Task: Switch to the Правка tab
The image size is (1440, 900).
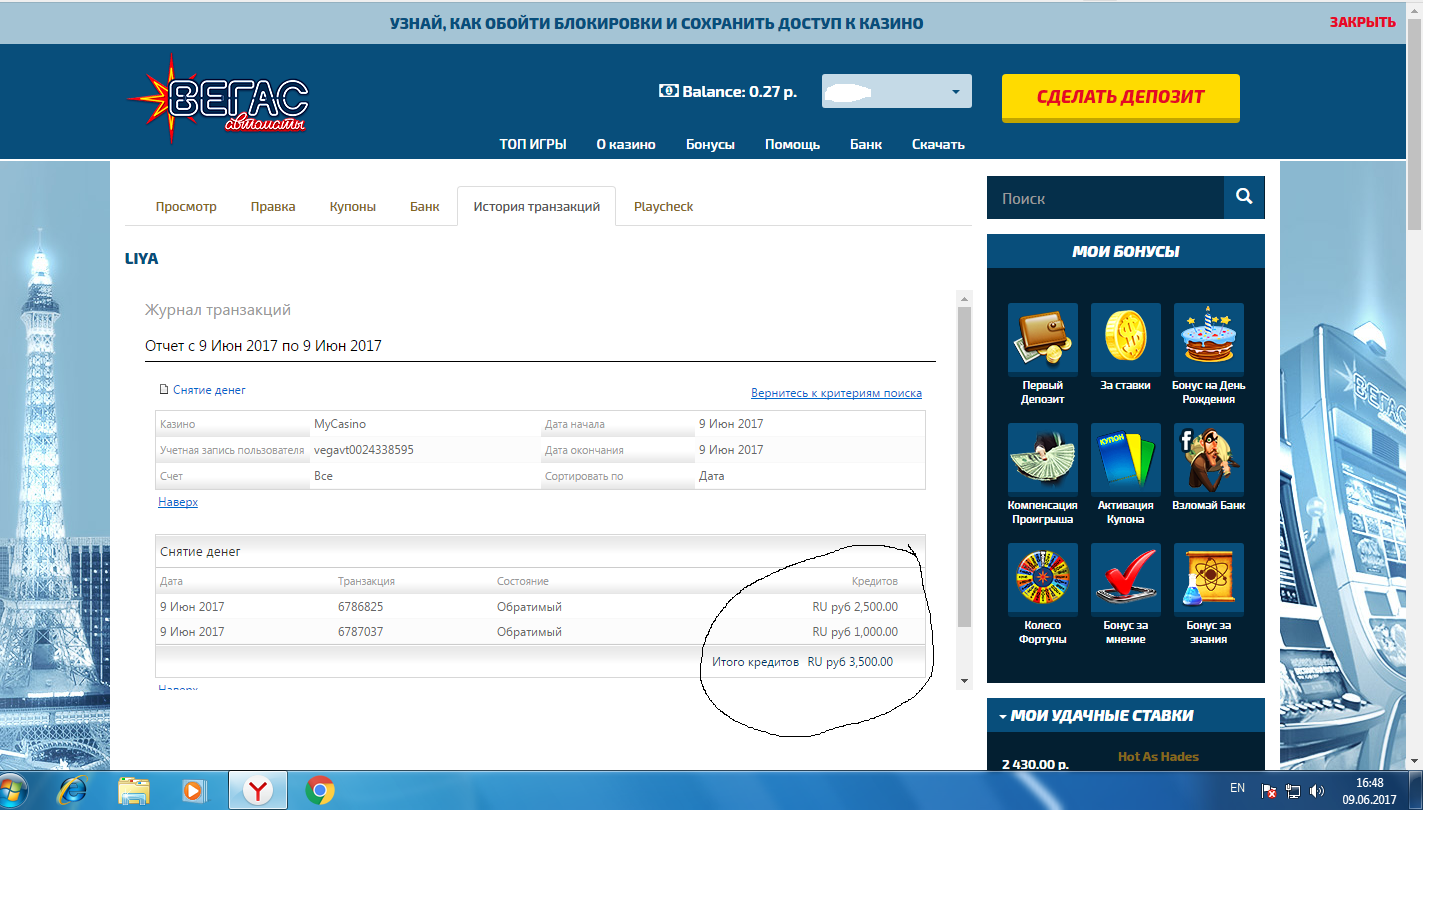Action: (273, 206)
